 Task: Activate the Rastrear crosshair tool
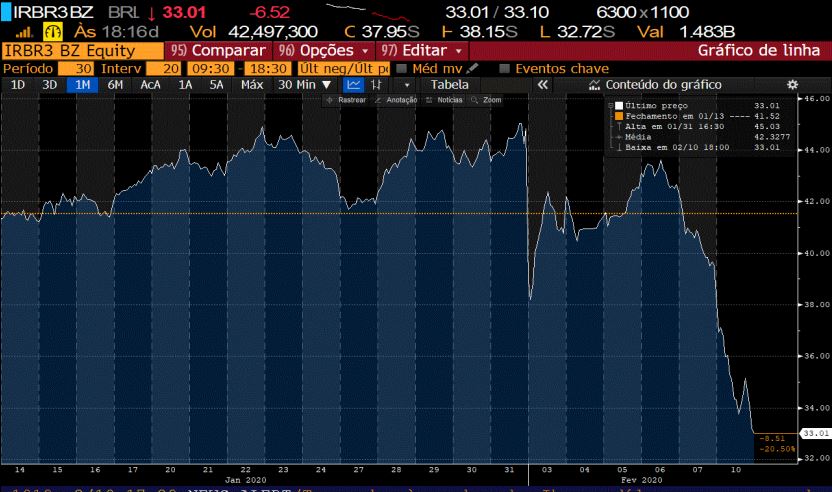(x=347, y=100)
